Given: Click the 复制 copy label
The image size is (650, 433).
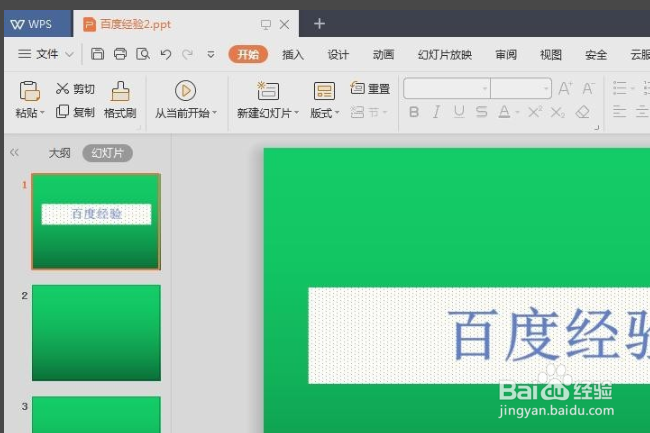Looking at the screenshot, I should tap(84, 112).
